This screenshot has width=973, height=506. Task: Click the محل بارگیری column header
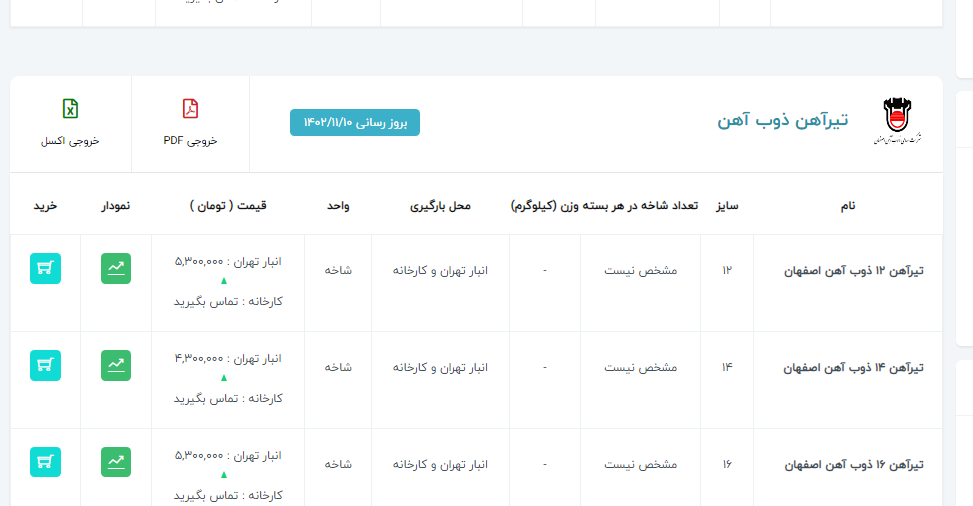(x=440, y=206)
